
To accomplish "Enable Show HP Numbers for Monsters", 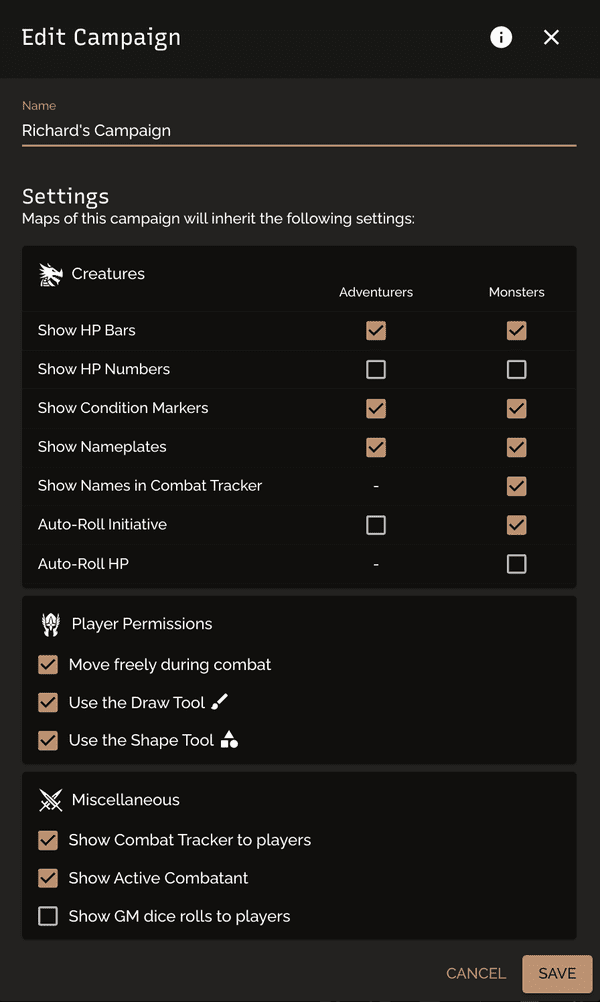I will pos(516,369).
